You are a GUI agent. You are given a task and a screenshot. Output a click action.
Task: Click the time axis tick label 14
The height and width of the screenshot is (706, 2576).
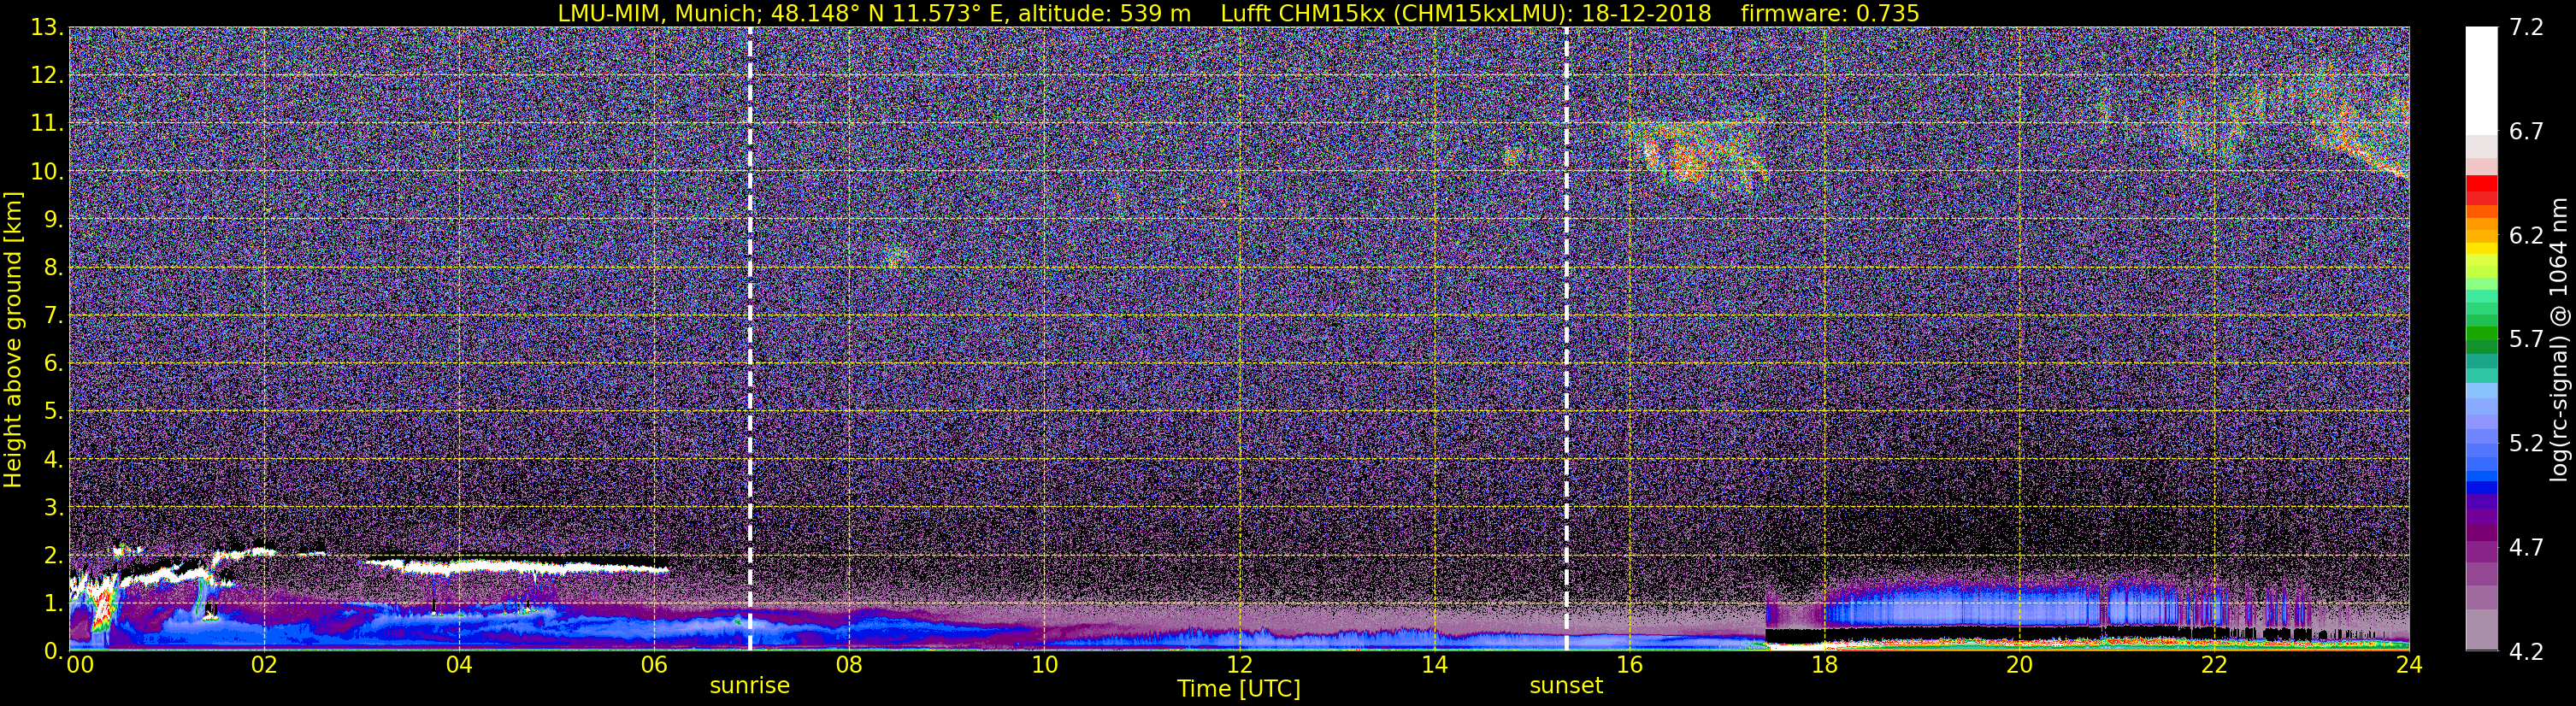[x=1434, y=666]
